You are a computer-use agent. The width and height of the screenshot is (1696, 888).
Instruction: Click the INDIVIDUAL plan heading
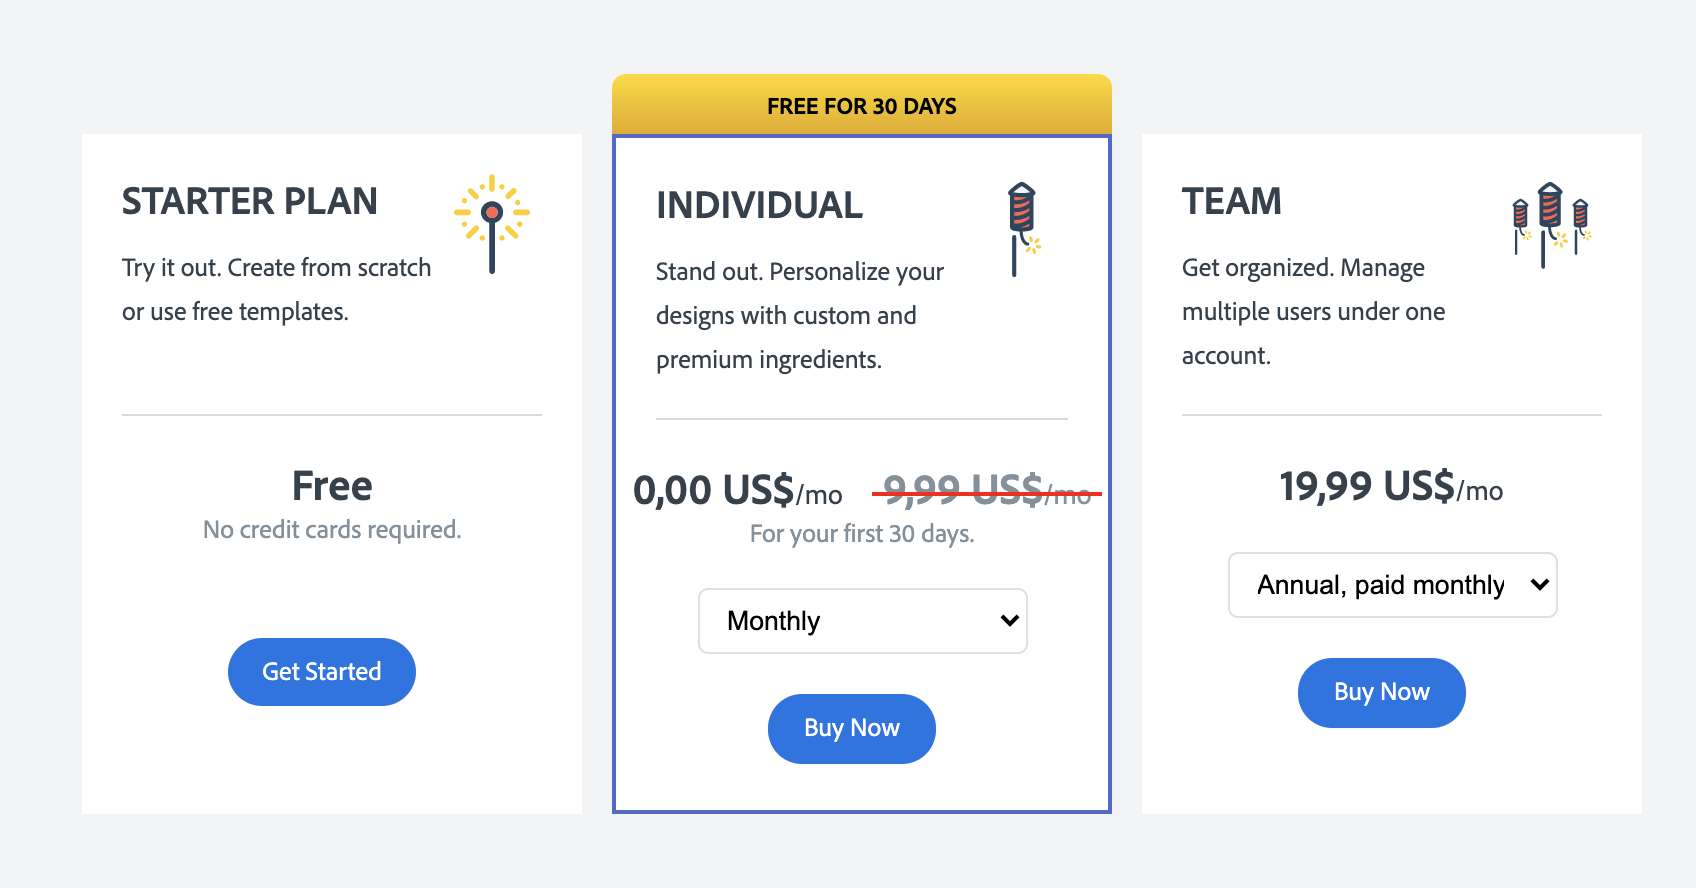point(759,205)
